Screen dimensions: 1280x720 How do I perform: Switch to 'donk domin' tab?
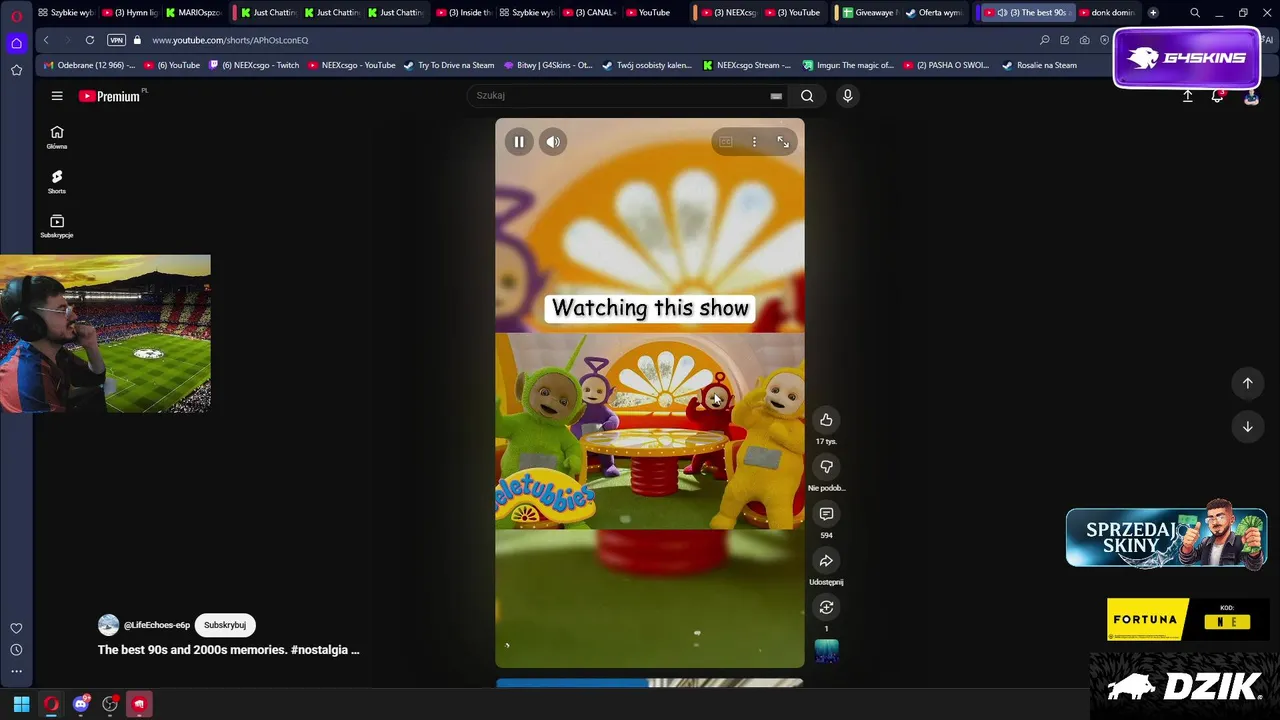1106,13
